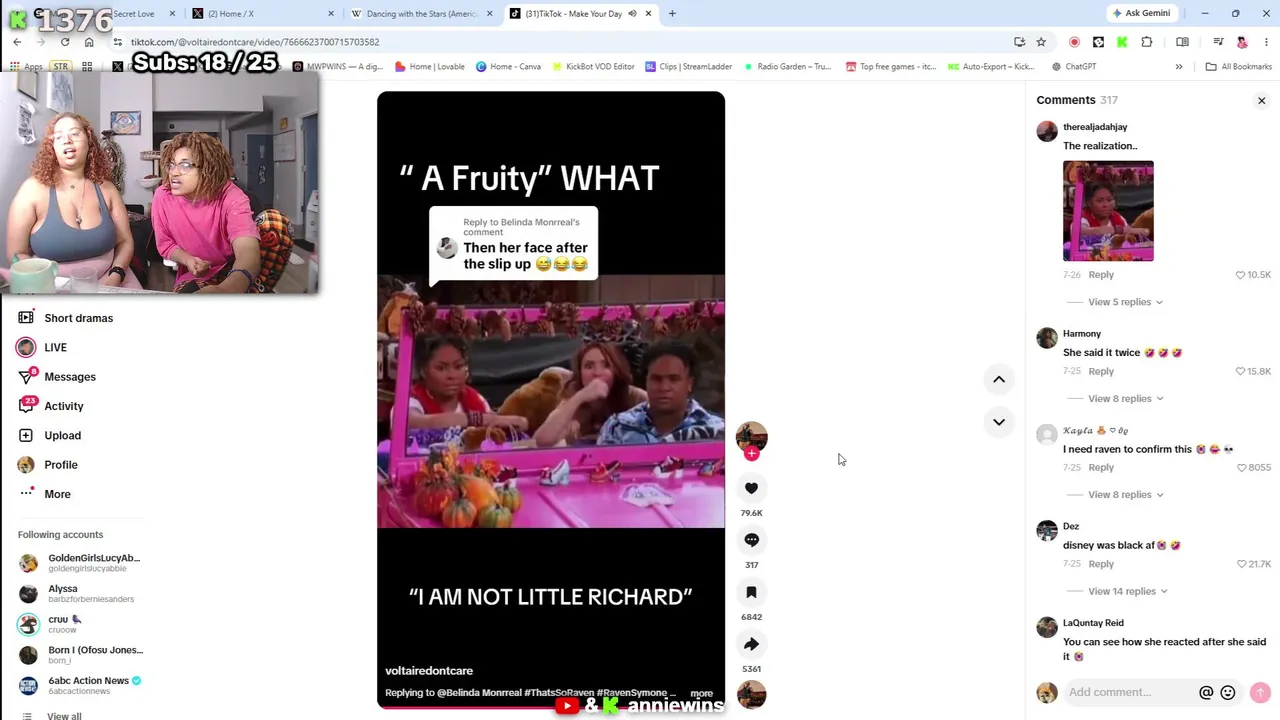Go to the previous video with up arrow
The width and height of the screenshot is (1280, 720).
[x=998, y=379]
